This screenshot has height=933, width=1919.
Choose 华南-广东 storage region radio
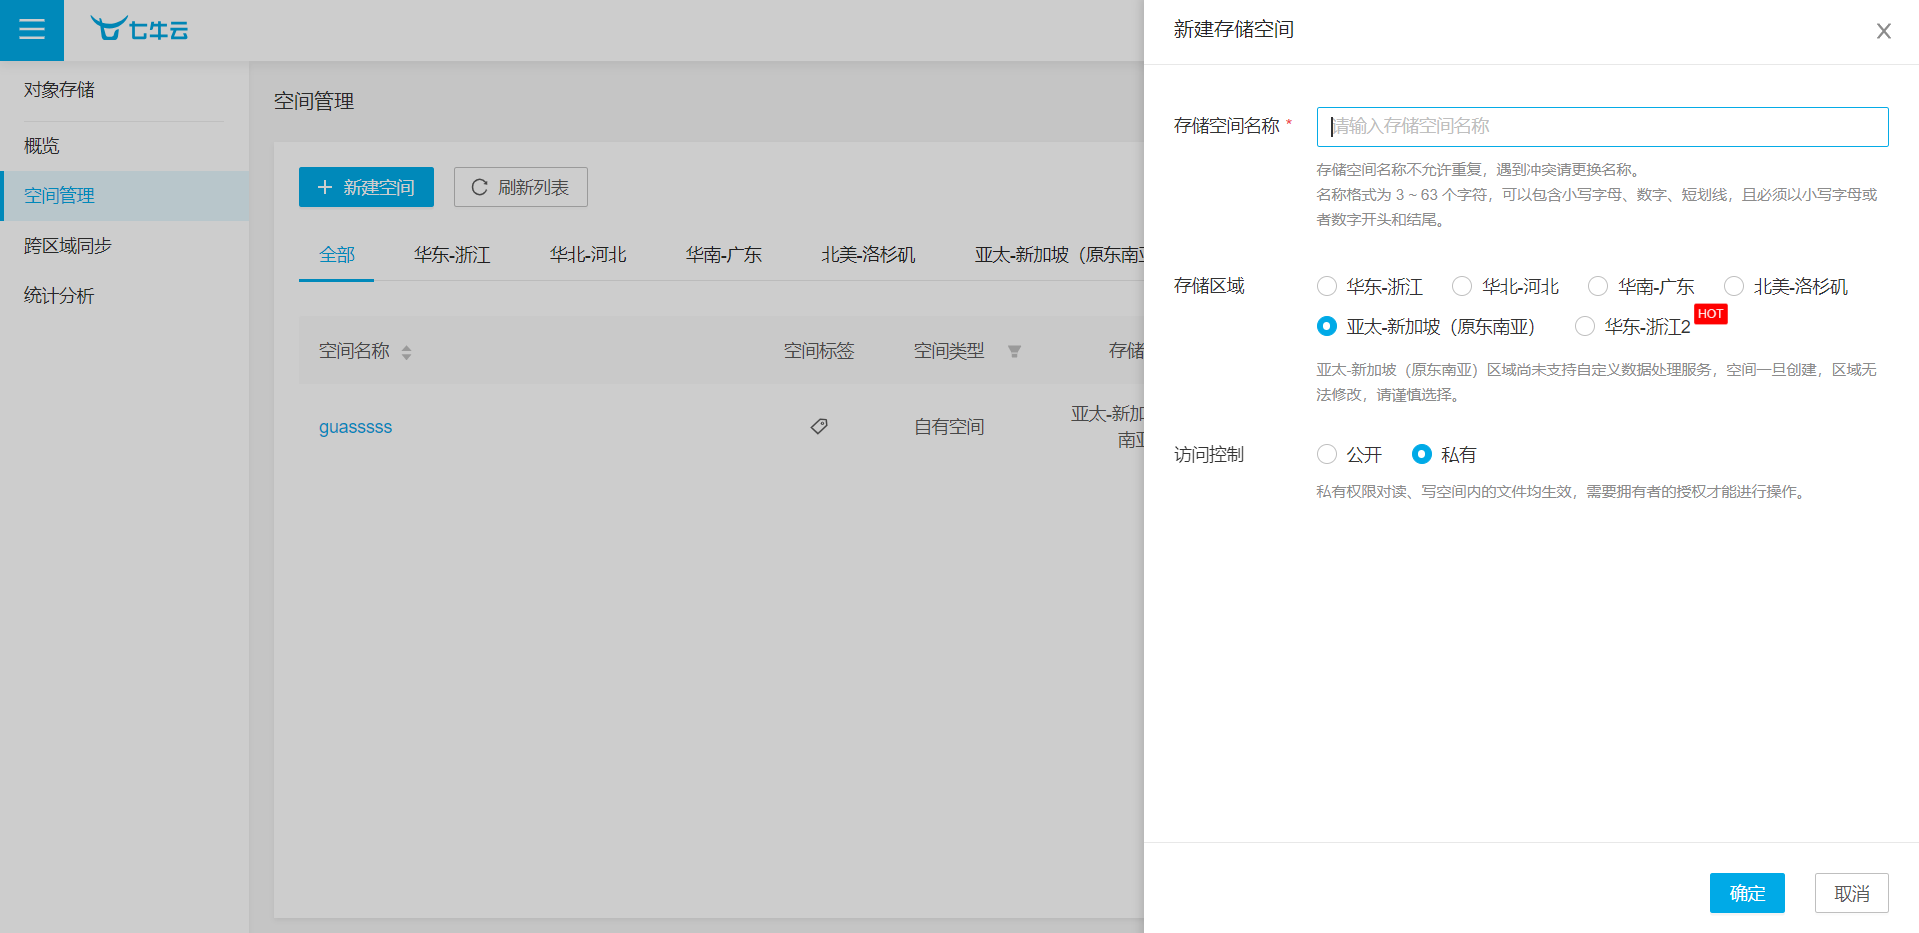click(x=1598, y=287)
